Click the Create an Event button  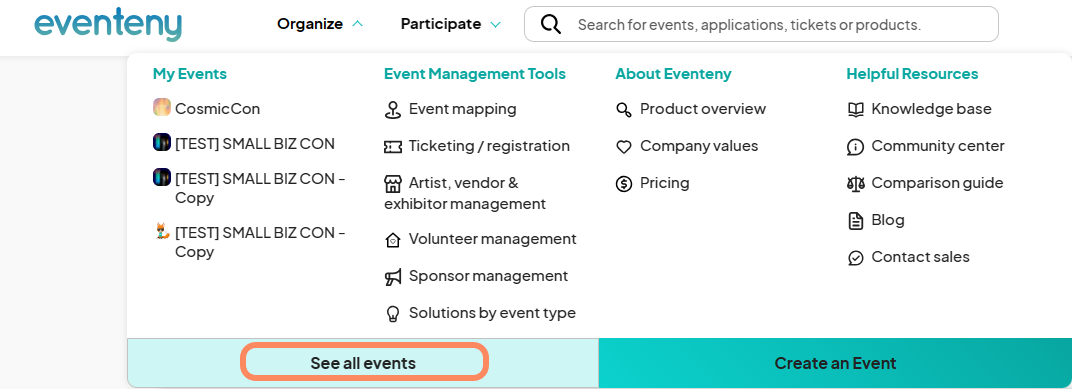point(835,363)
